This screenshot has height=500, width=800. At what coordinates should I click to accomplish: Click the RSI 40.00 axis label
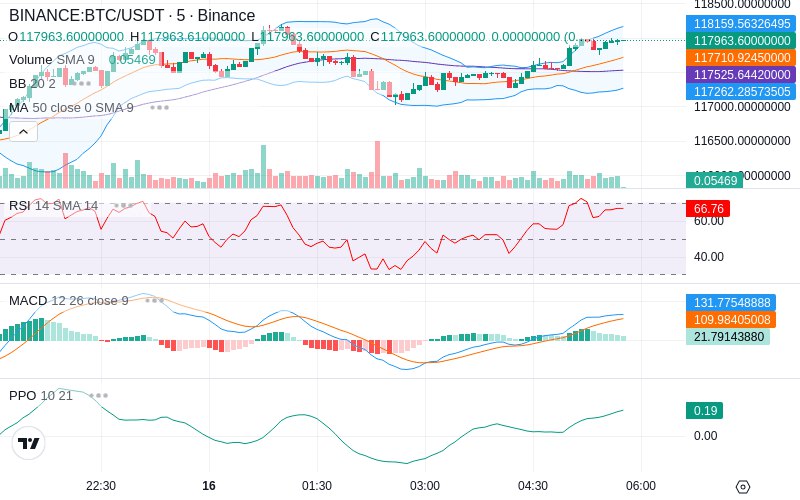tap(709, 257)
